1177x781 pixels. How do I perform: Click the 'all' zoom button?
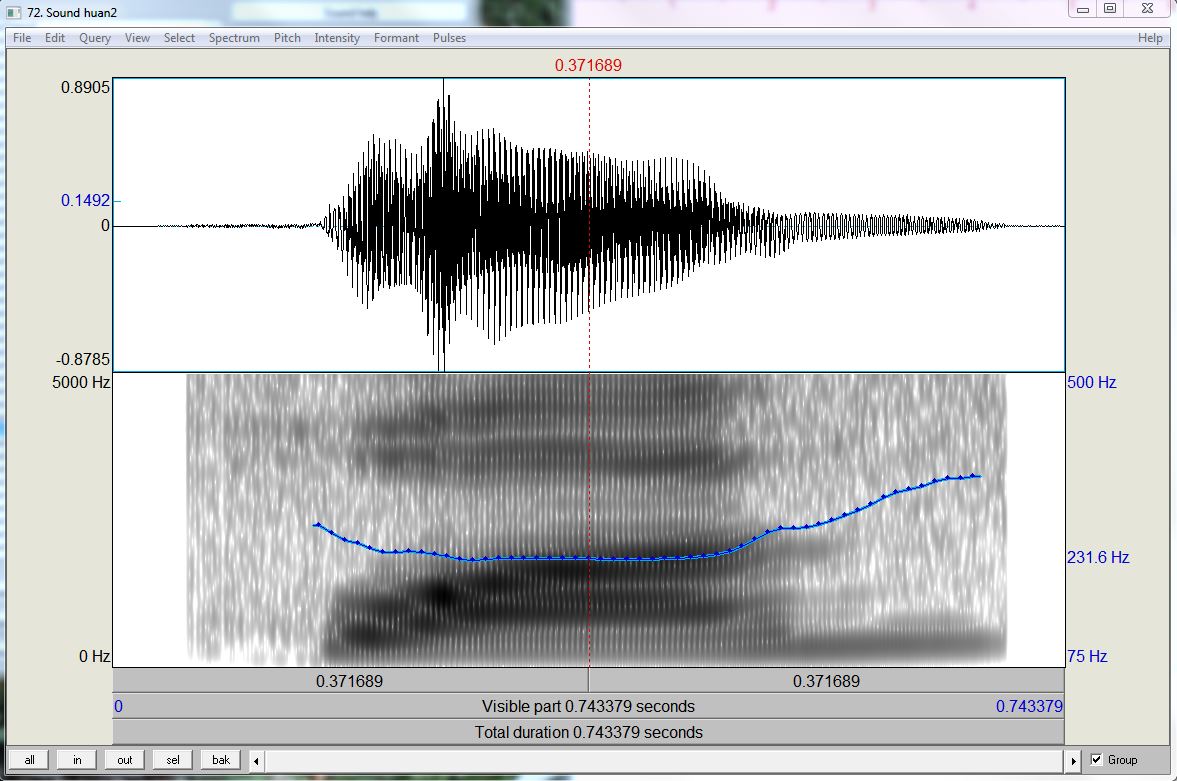tap(29, 760)
